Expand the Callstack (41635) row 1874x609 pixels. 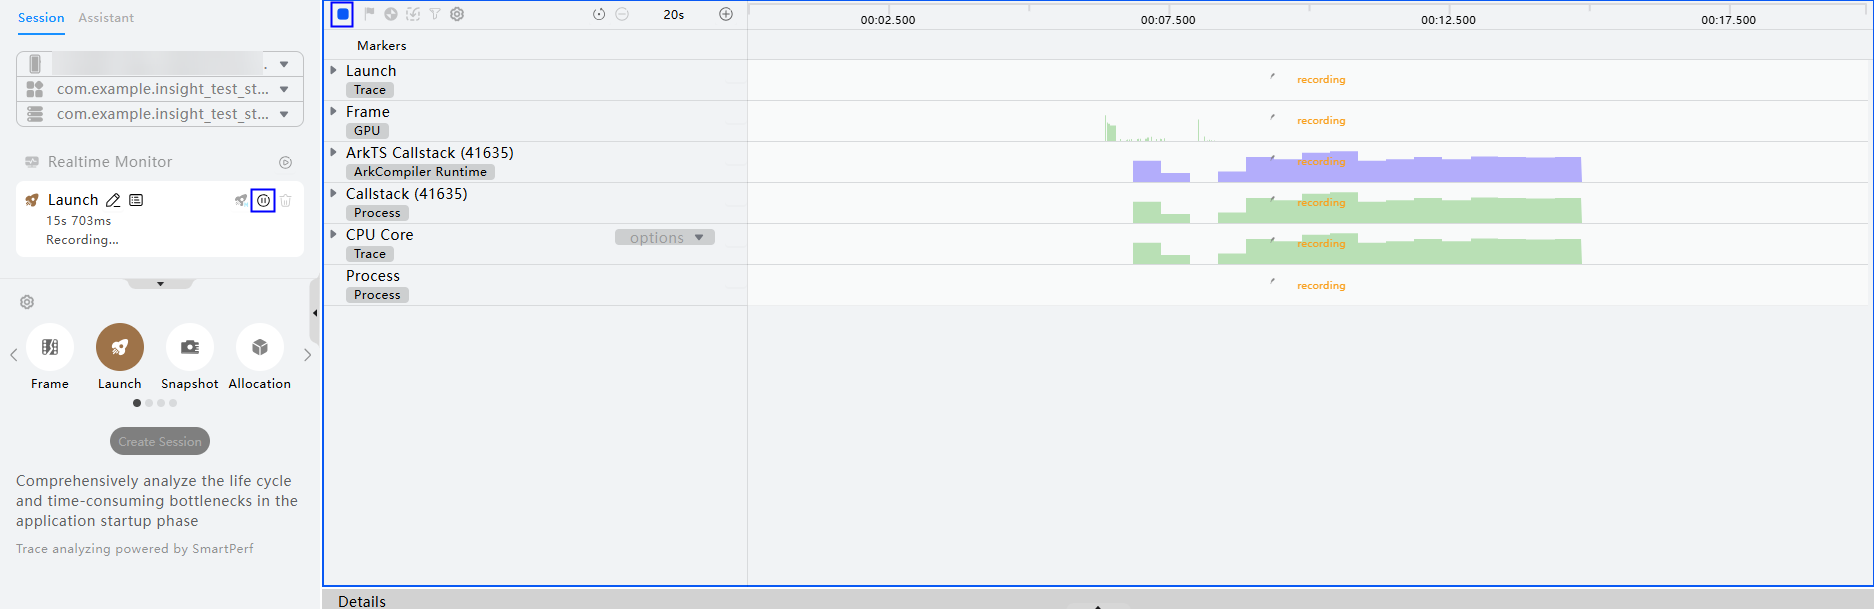coord(334,193)
